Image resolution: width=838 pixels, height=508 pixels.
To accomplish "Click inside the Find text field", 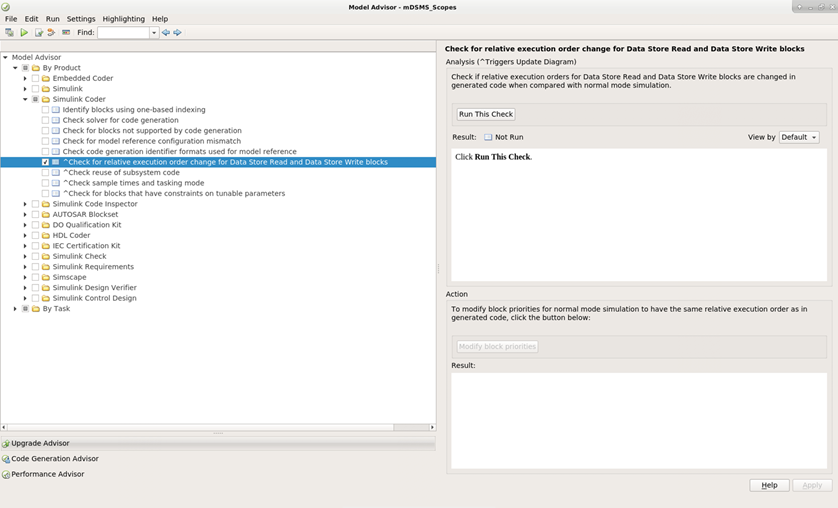I will (x=123, y=33).
